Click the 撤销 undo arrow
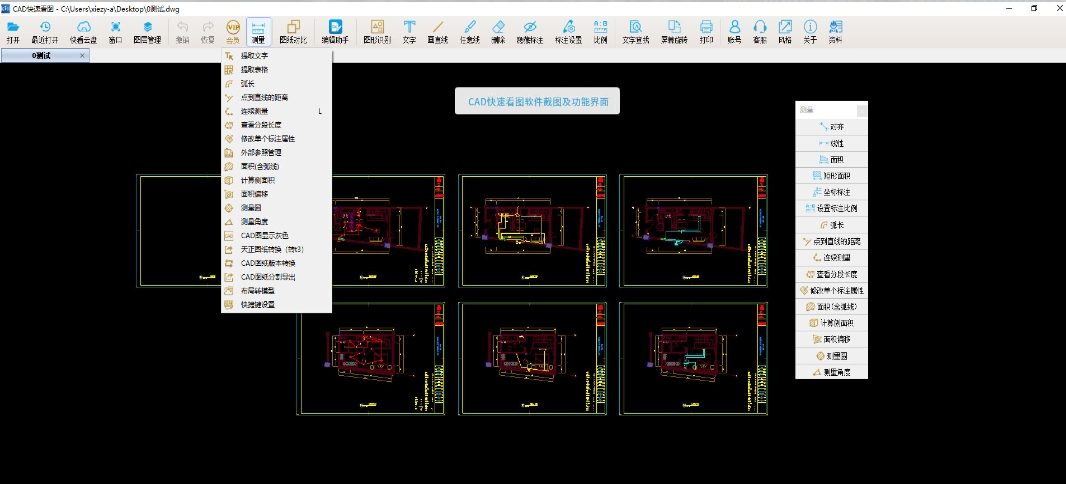The height and width of the screenshot is (484, 1066). click(x=182, y=32)
